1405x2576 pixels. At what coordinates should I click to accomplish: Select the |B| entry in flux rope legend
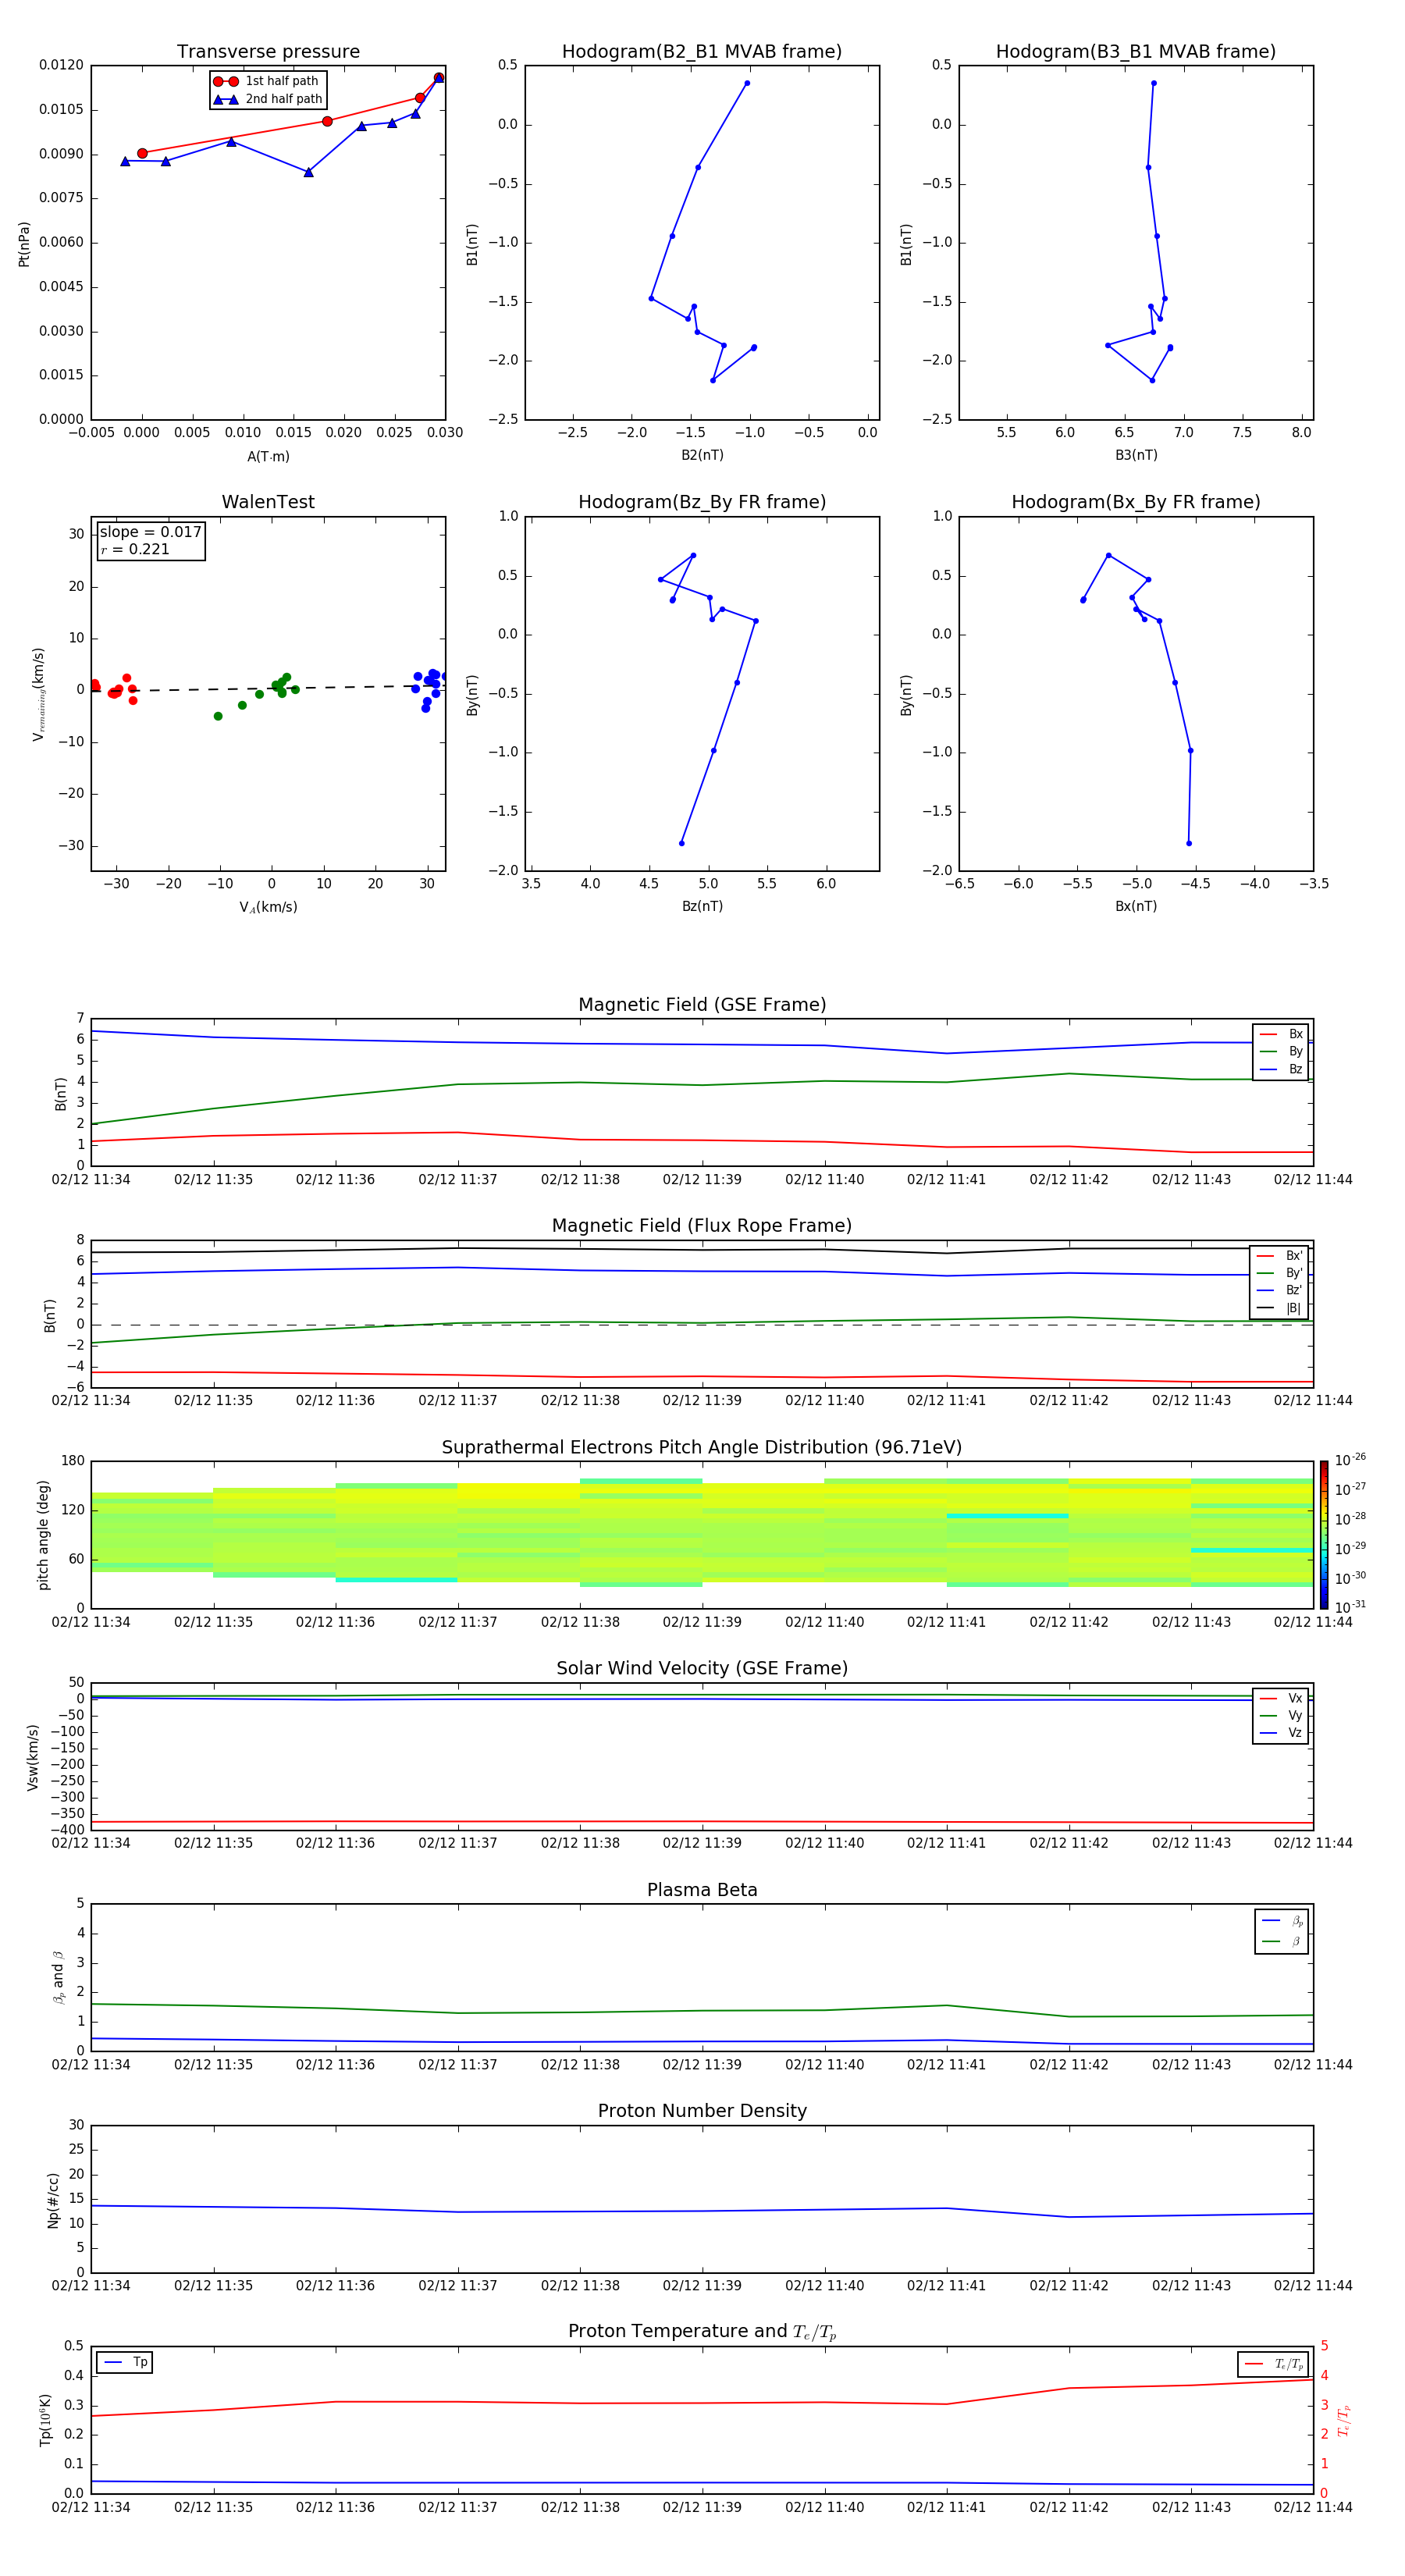point(1279,1308)
